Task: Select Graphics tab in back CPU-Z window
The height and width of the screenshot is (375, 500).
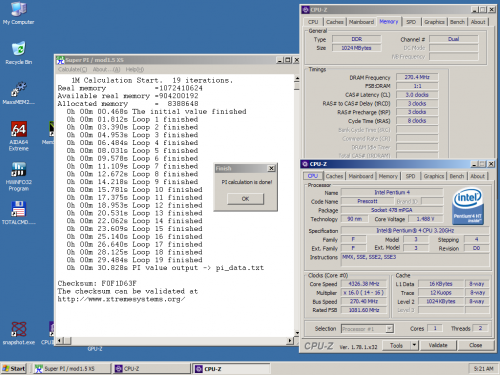Action: (x=434, y=22)
